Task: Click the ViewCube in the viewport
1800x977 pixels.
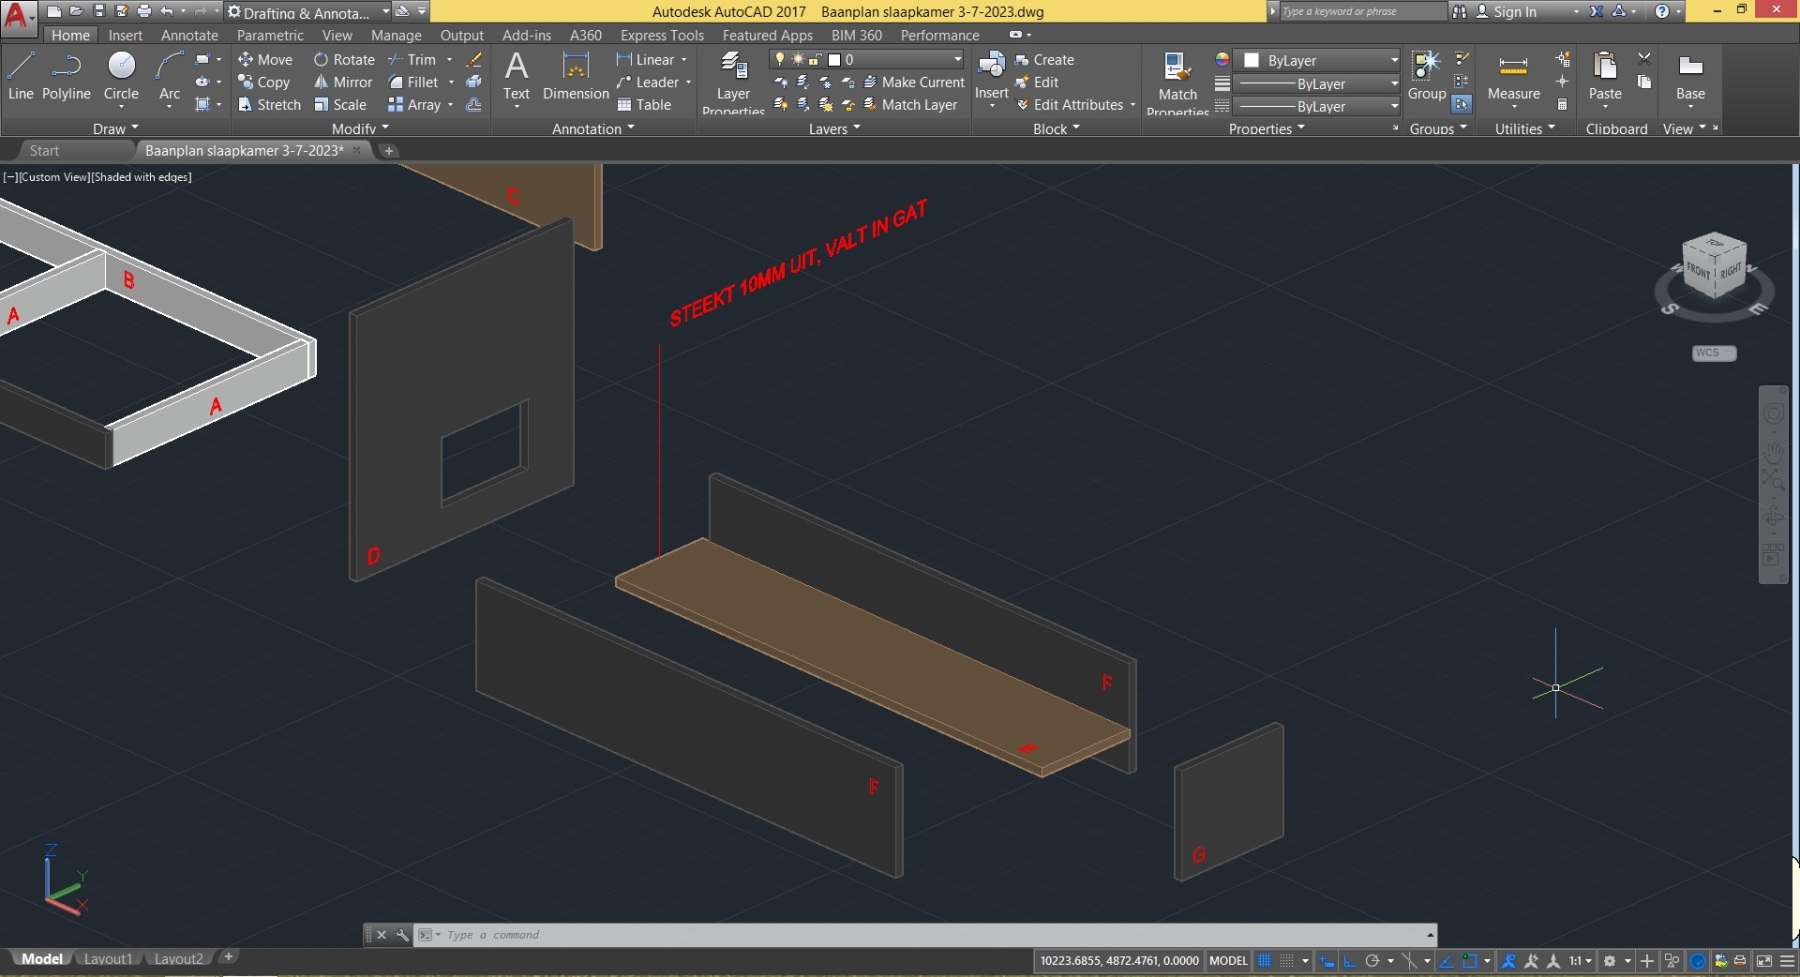Action: [x=1715, y=266]
